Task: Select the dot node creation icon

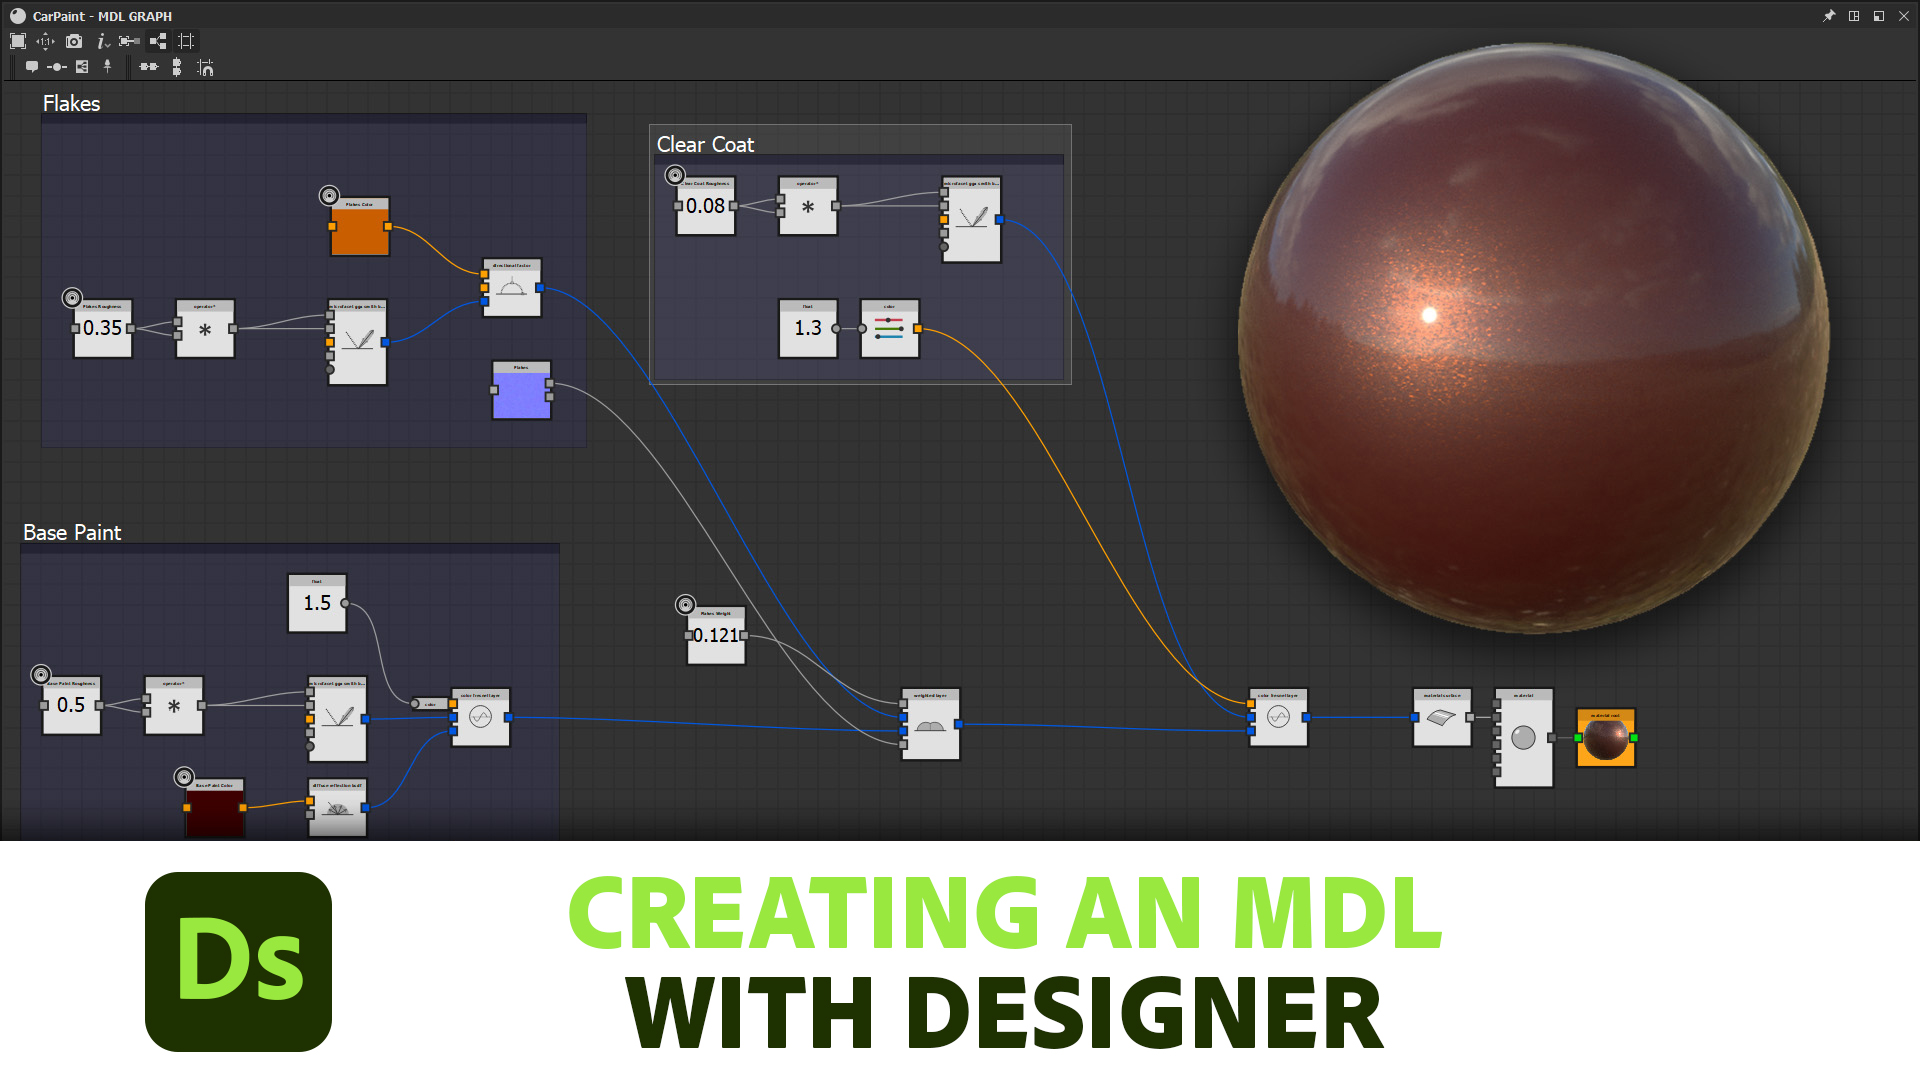Action: 55,67
